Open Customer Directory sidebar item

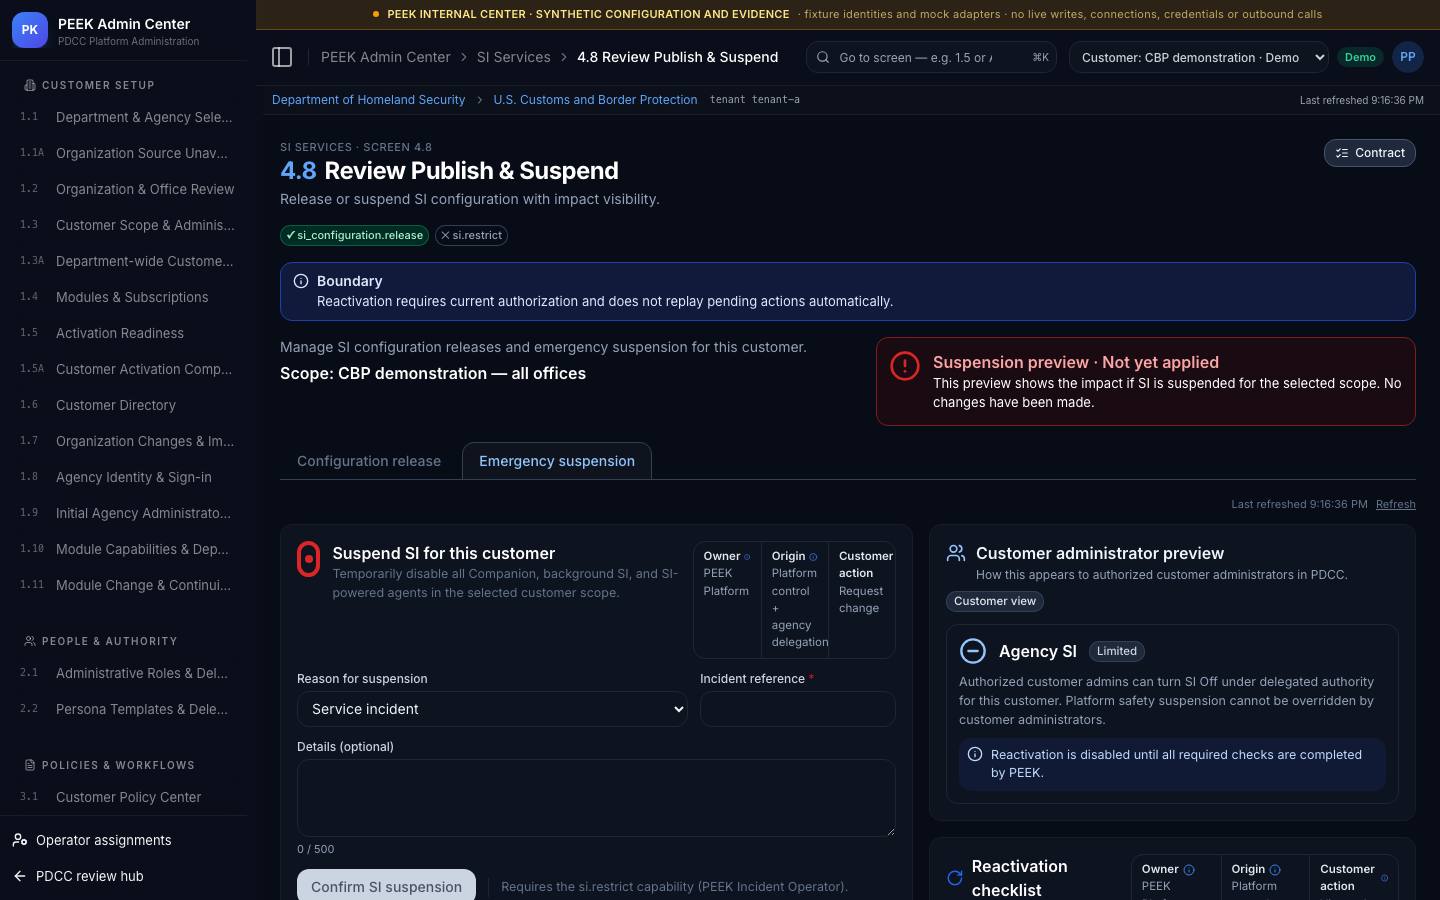point(128,405)
